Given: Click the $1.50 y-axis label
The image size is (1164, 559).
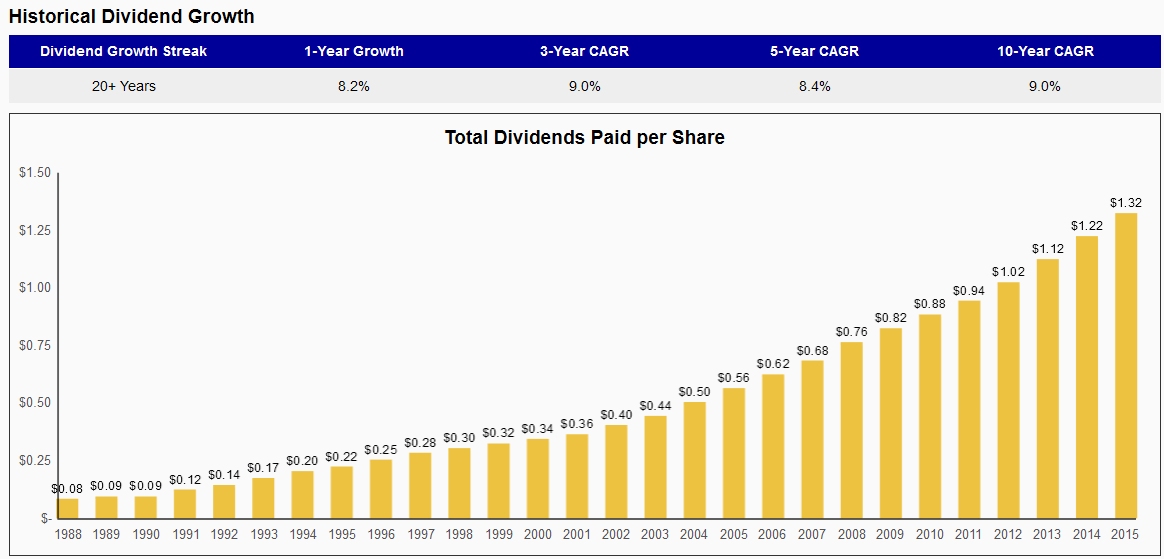Looking at the screenshot, I should 35,173.
